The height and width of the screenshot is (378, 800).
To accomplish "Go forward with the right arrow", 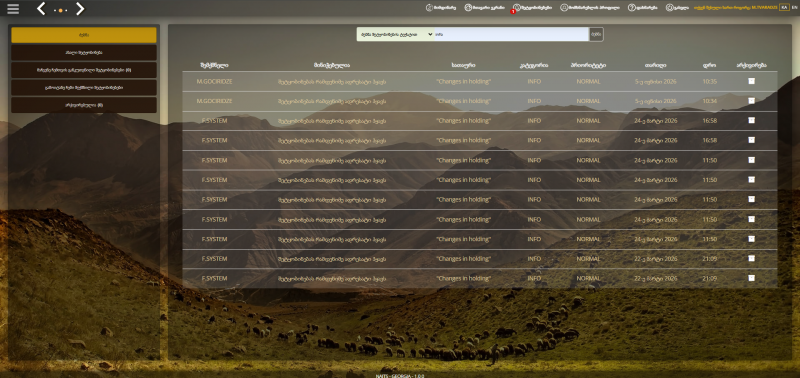I will [x=80, y=8].
